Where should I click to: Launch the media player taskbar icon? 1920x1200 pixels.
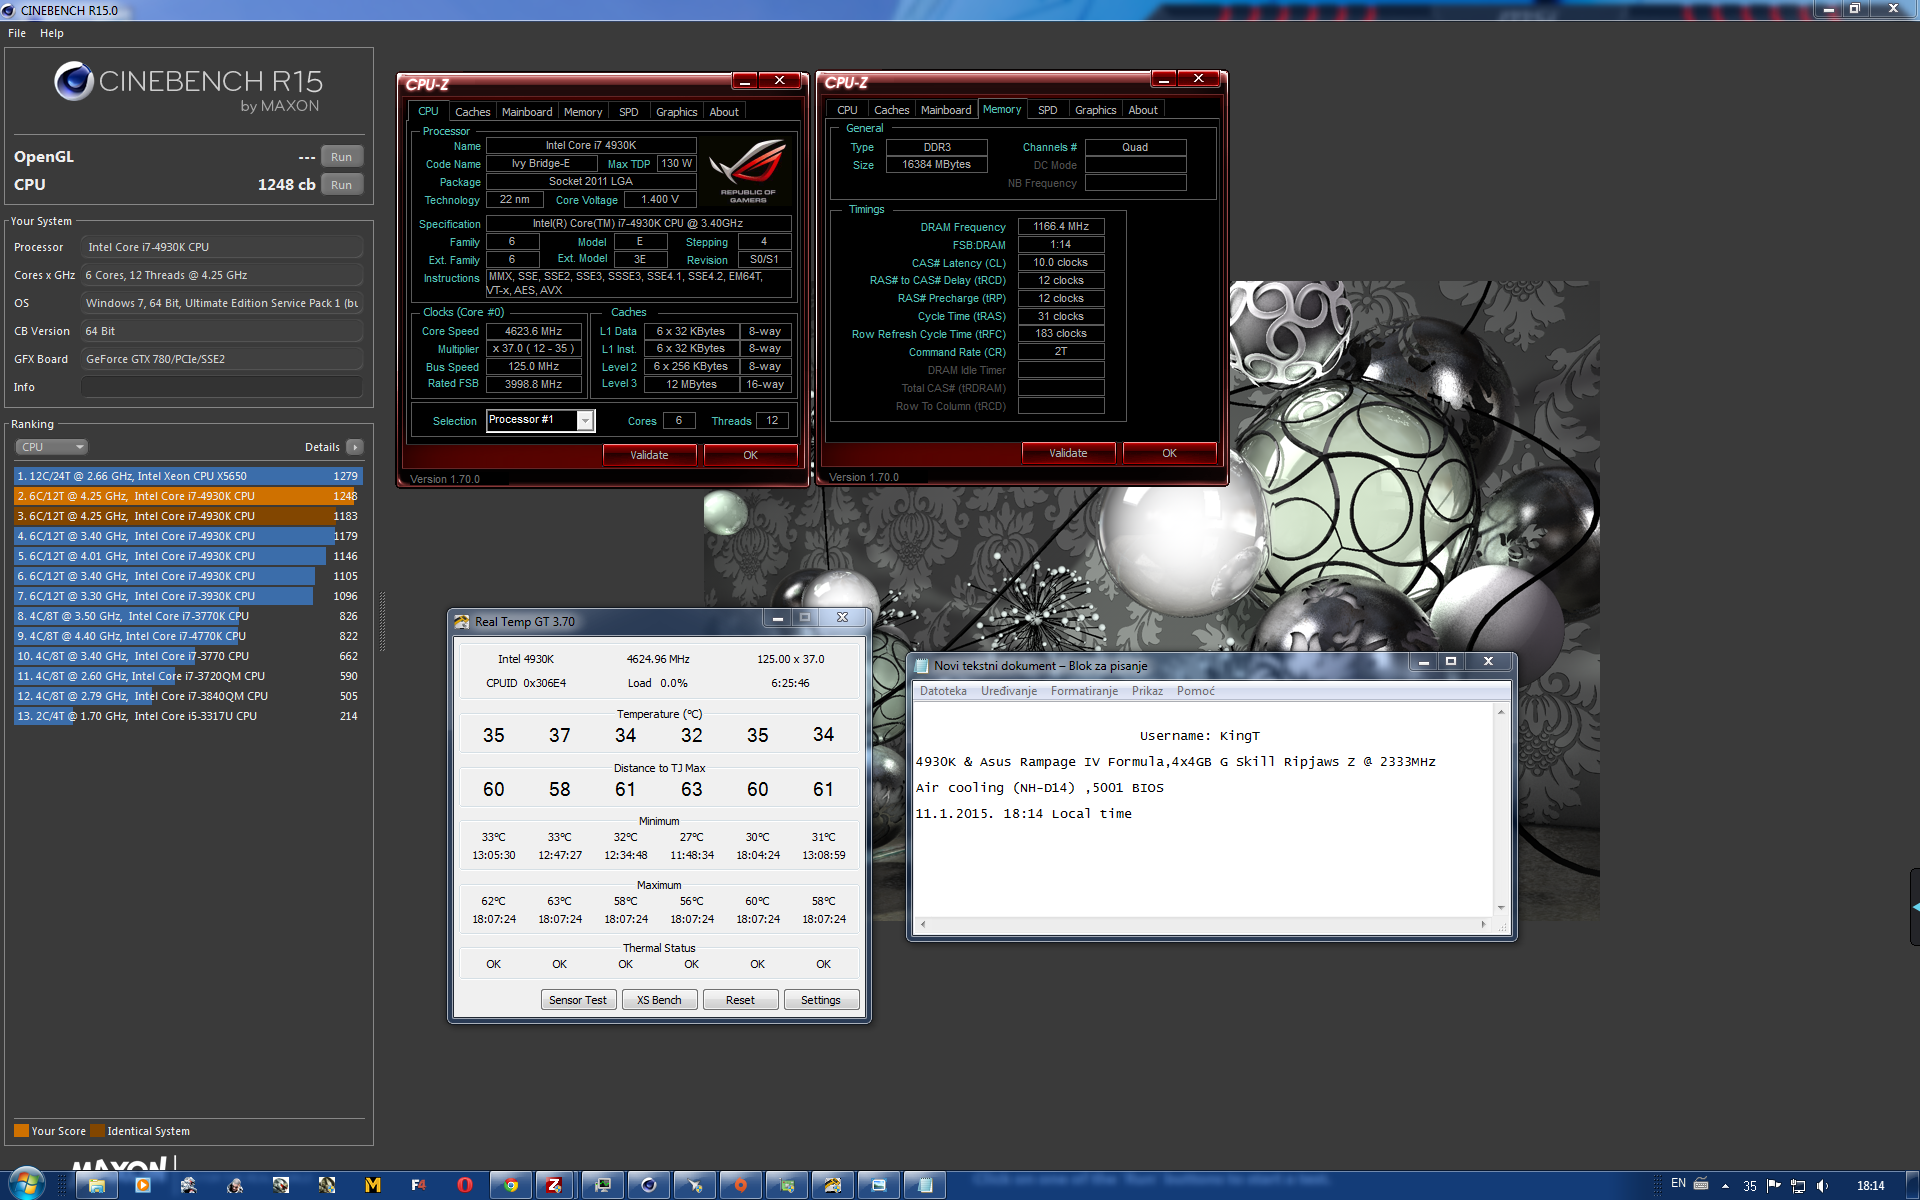(x=143, y=1185)
